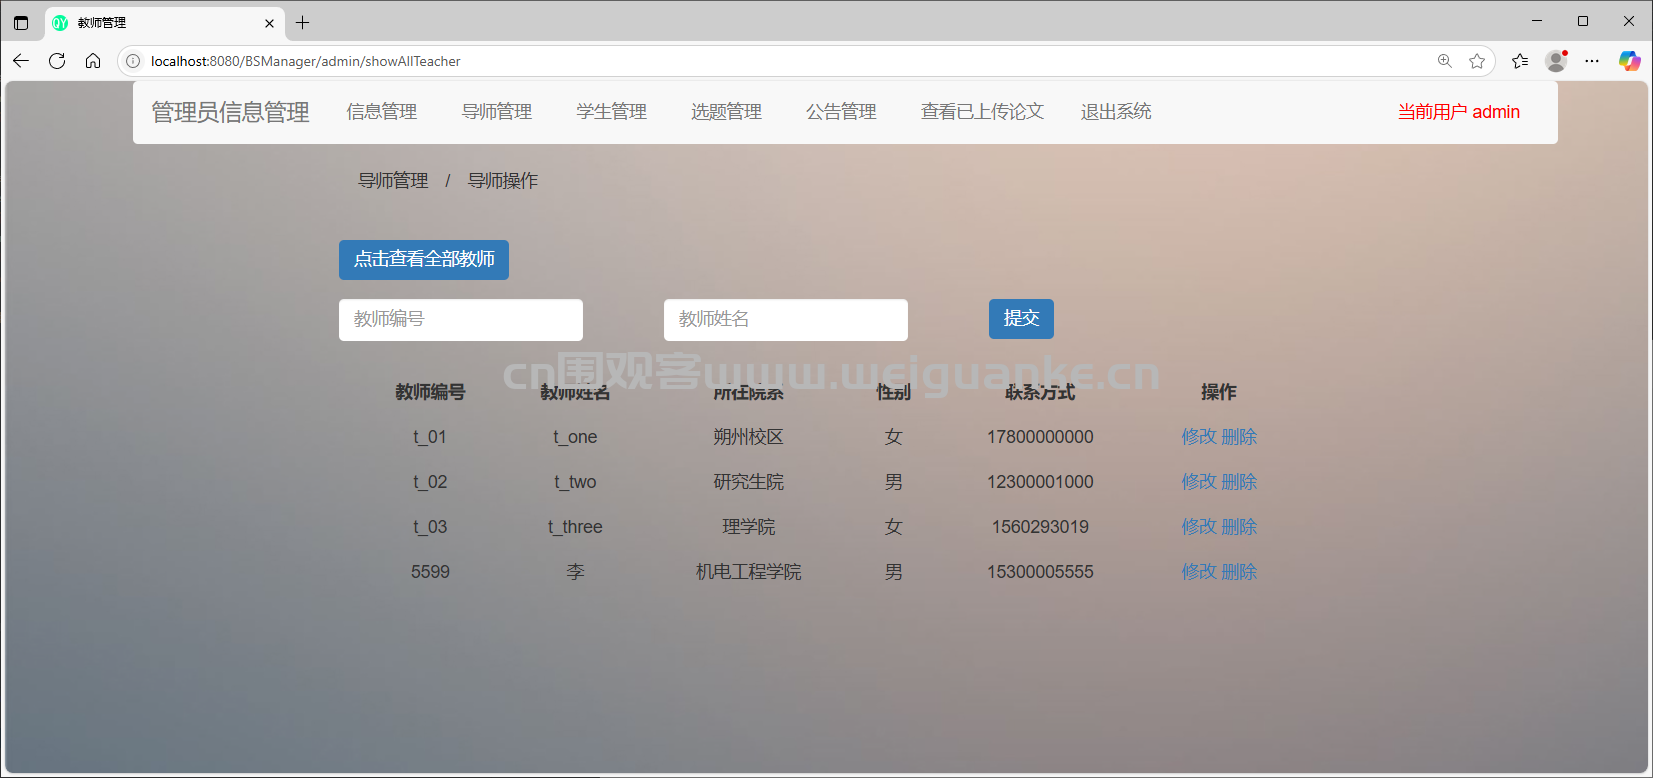
Task: Focus the 教师编号 input field
Action: tap(461, 320)
